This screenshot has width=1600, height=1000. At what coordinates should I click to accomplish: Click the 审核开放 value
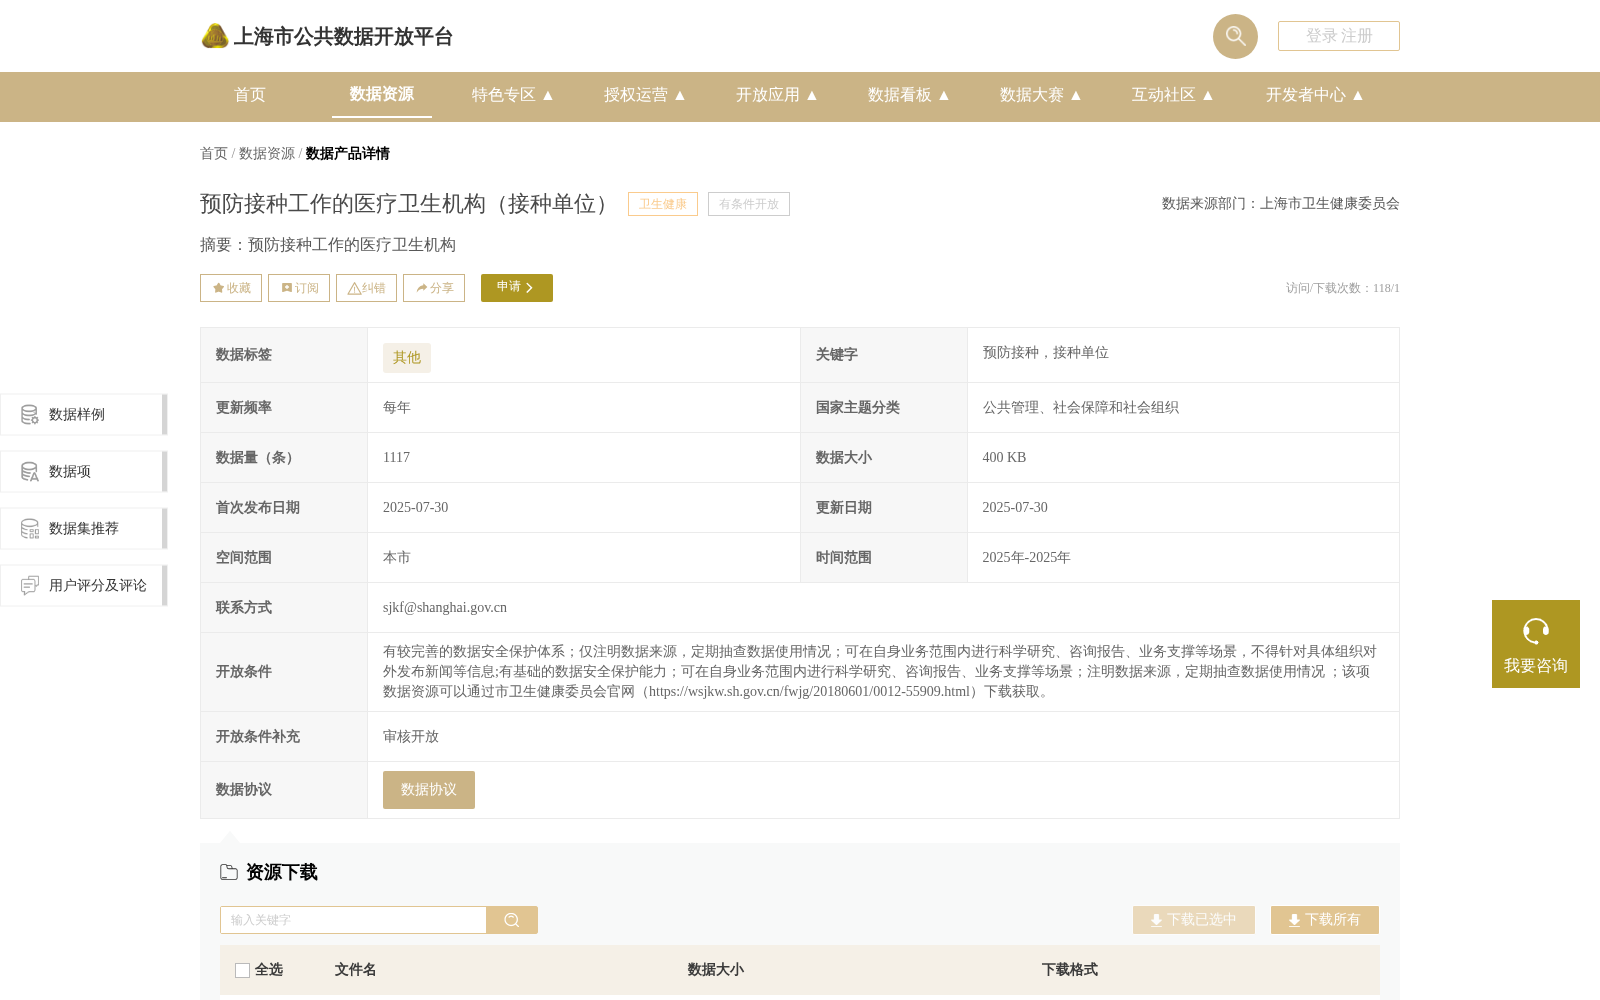(x=411, y=737)
